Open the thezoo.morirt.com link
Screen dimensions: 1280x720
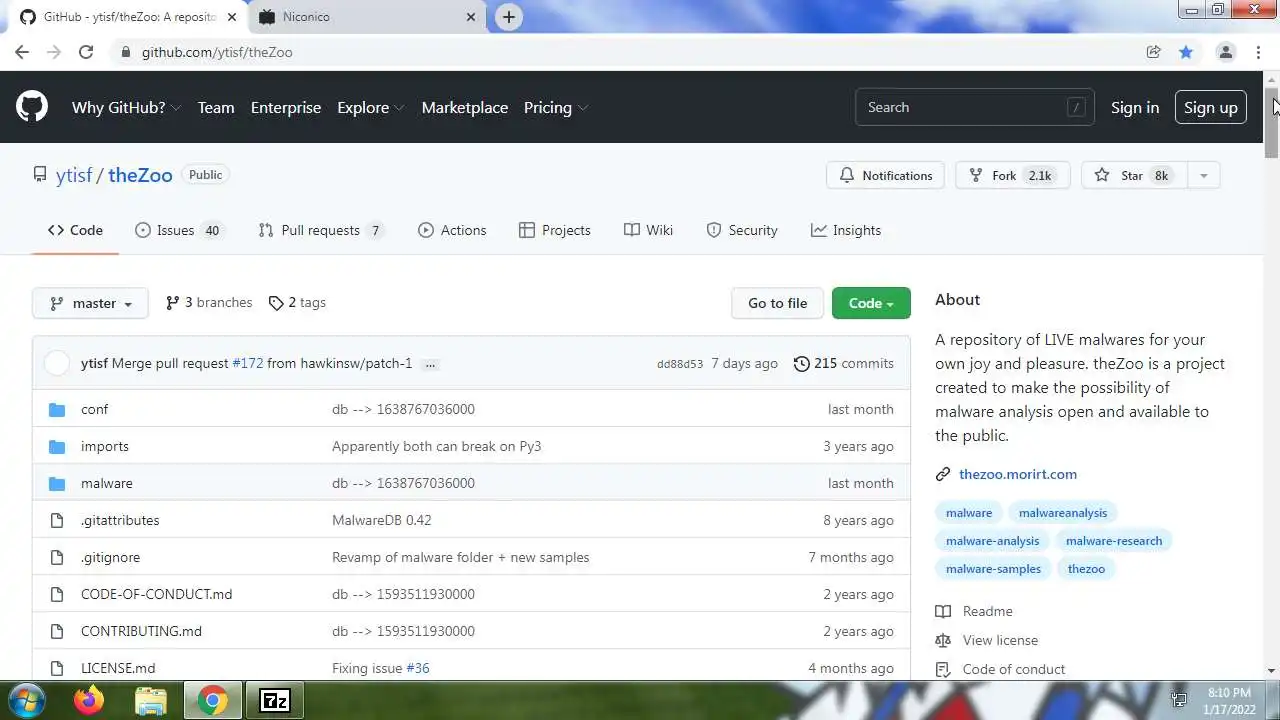coord(1018,475)
